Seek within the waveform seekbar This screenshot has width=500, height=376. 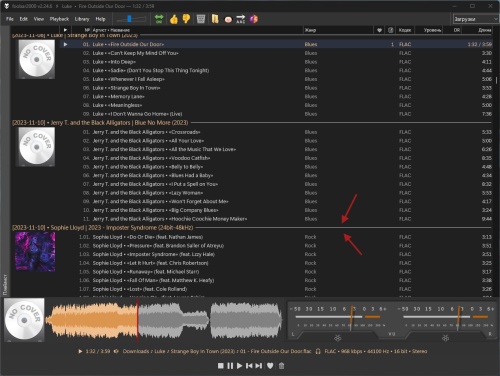click(x=164, y=320)
